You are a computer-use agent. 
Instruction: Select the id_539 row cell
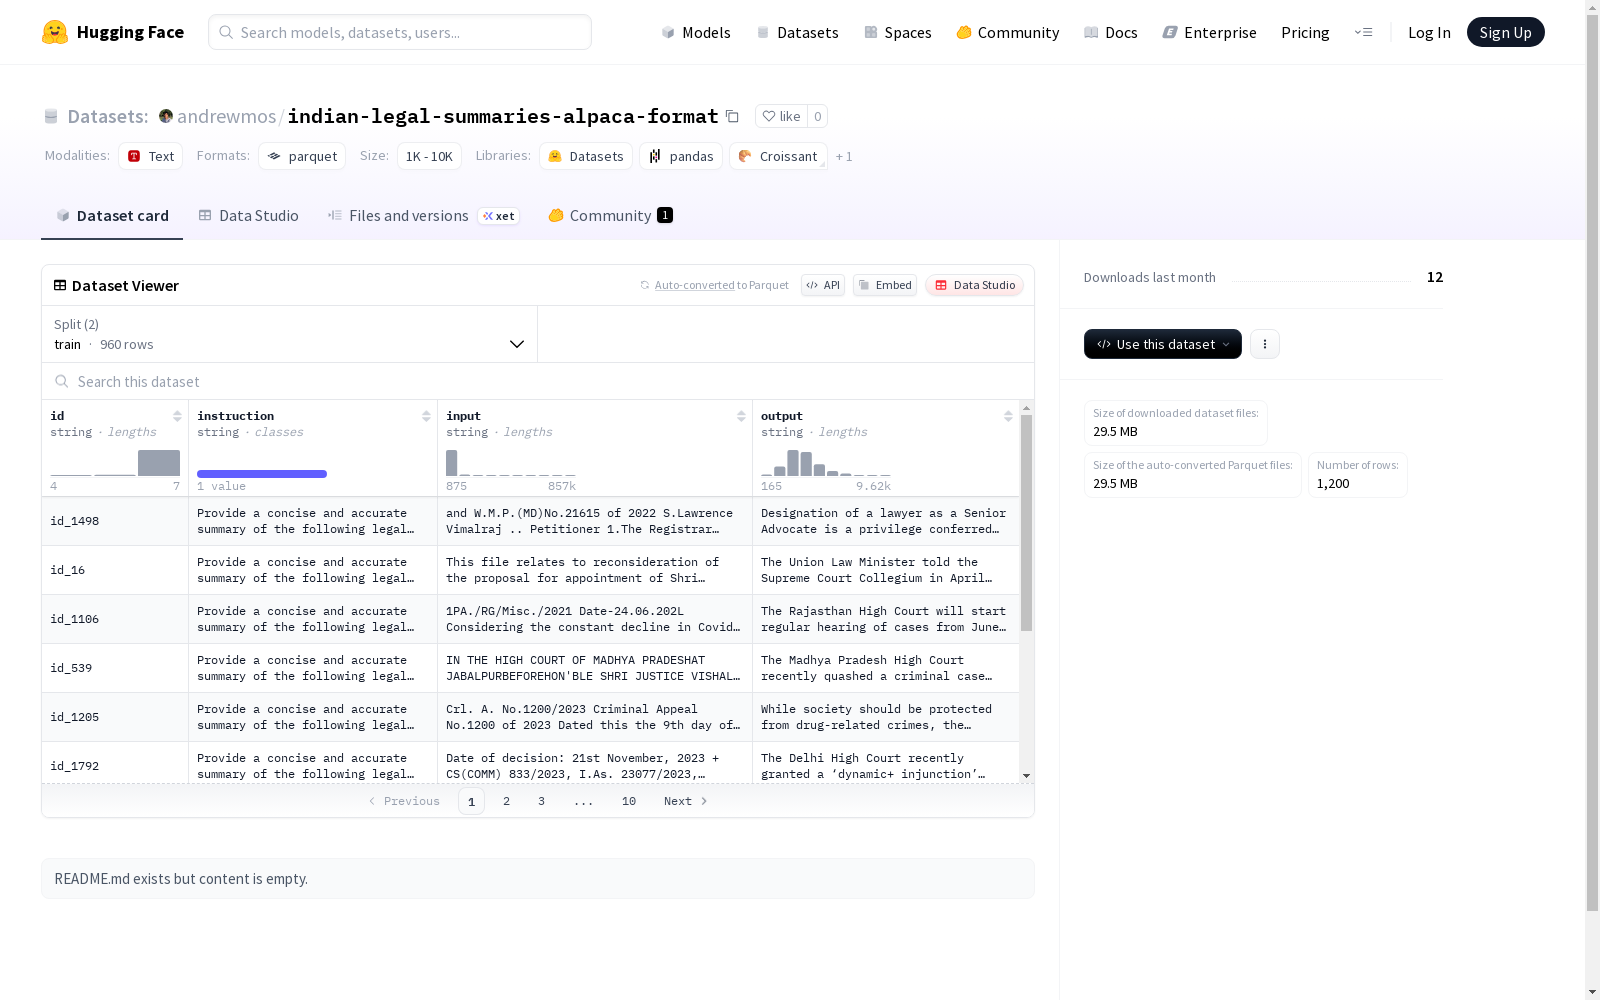[115, 668]
